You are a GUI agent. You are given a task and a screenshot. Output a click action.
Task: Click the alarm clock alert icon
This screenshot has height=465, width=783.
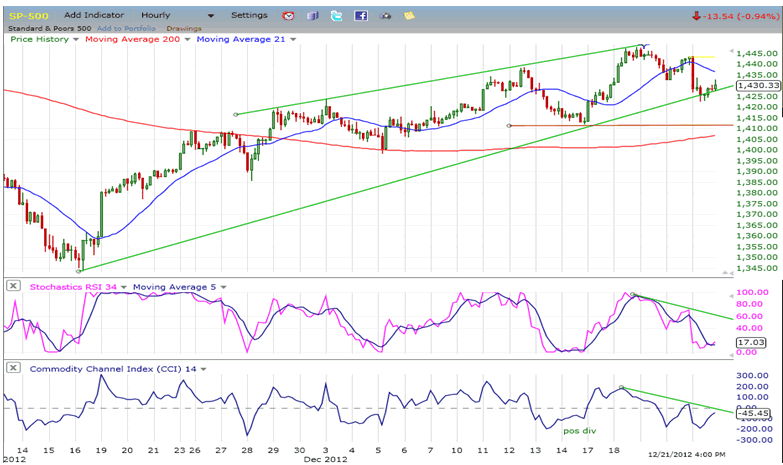[x=289, y=16]
